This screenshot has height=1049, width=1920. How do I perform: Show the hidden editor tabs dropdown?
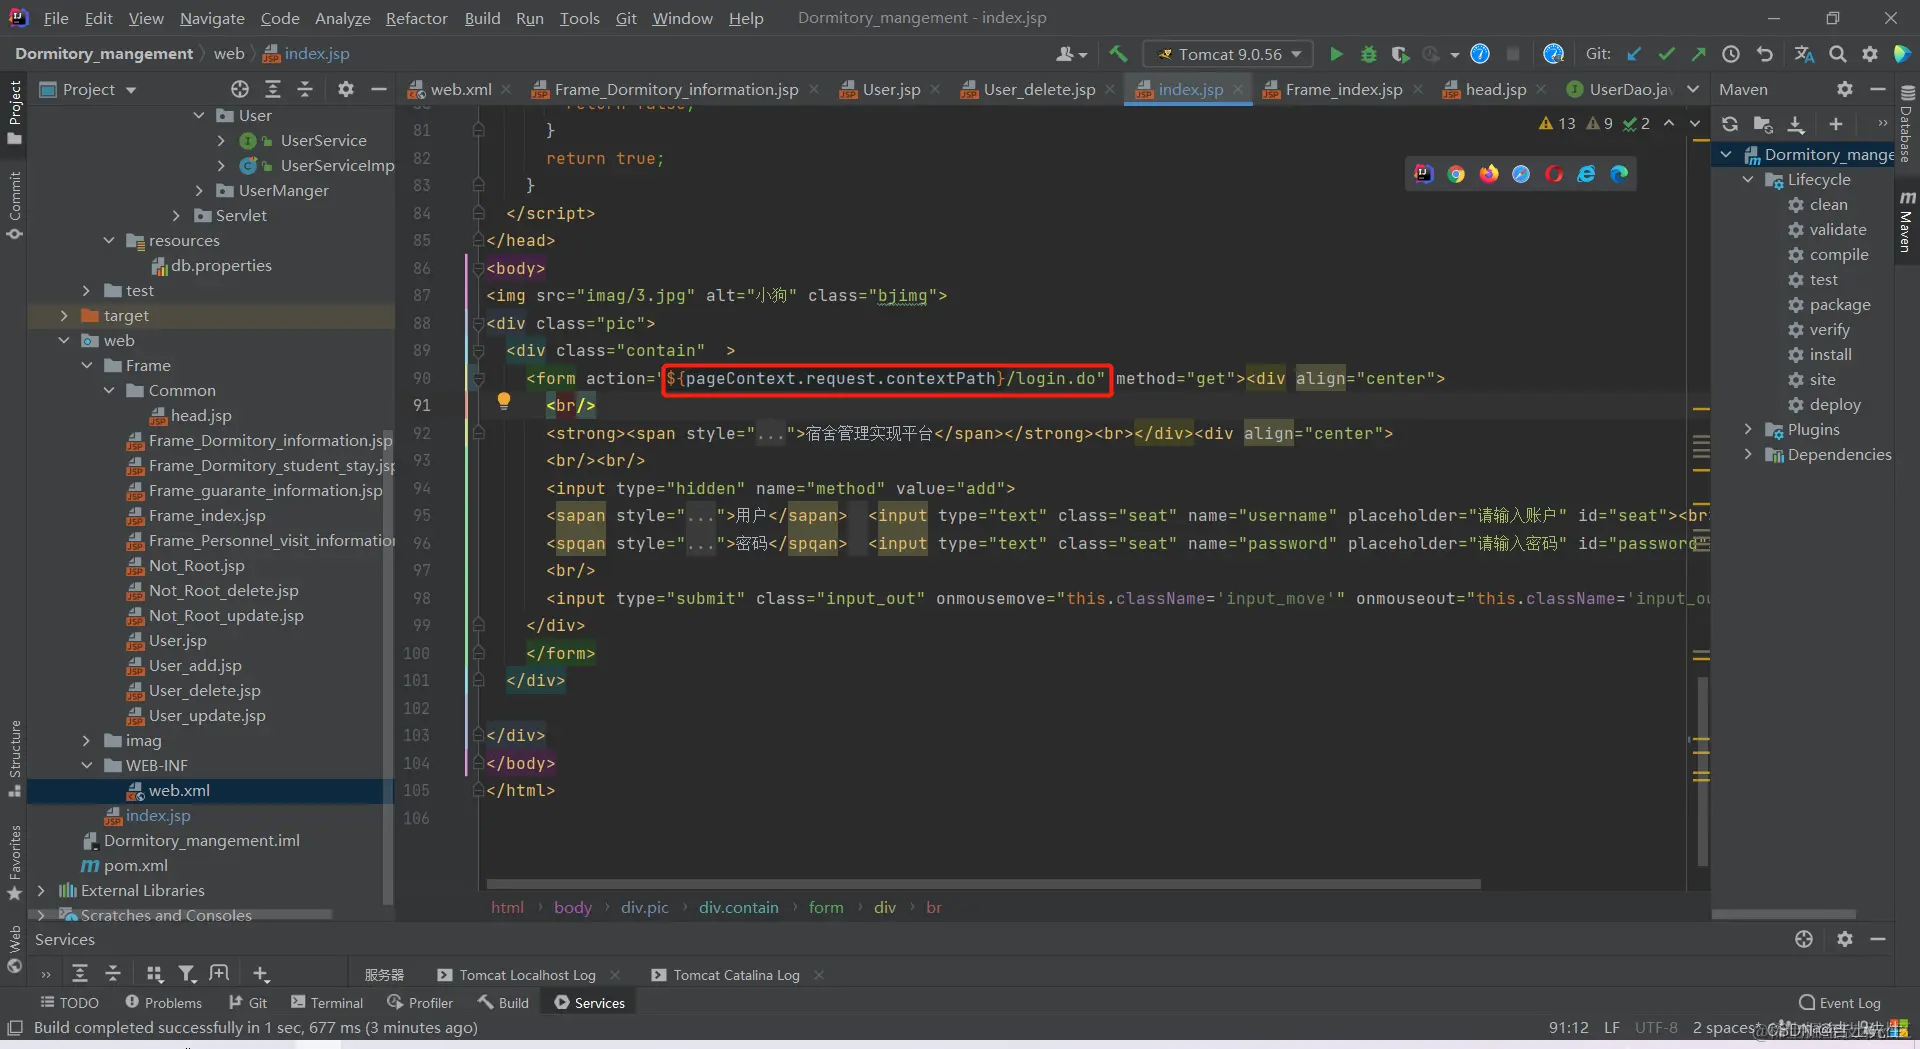tap(1693, 89)
